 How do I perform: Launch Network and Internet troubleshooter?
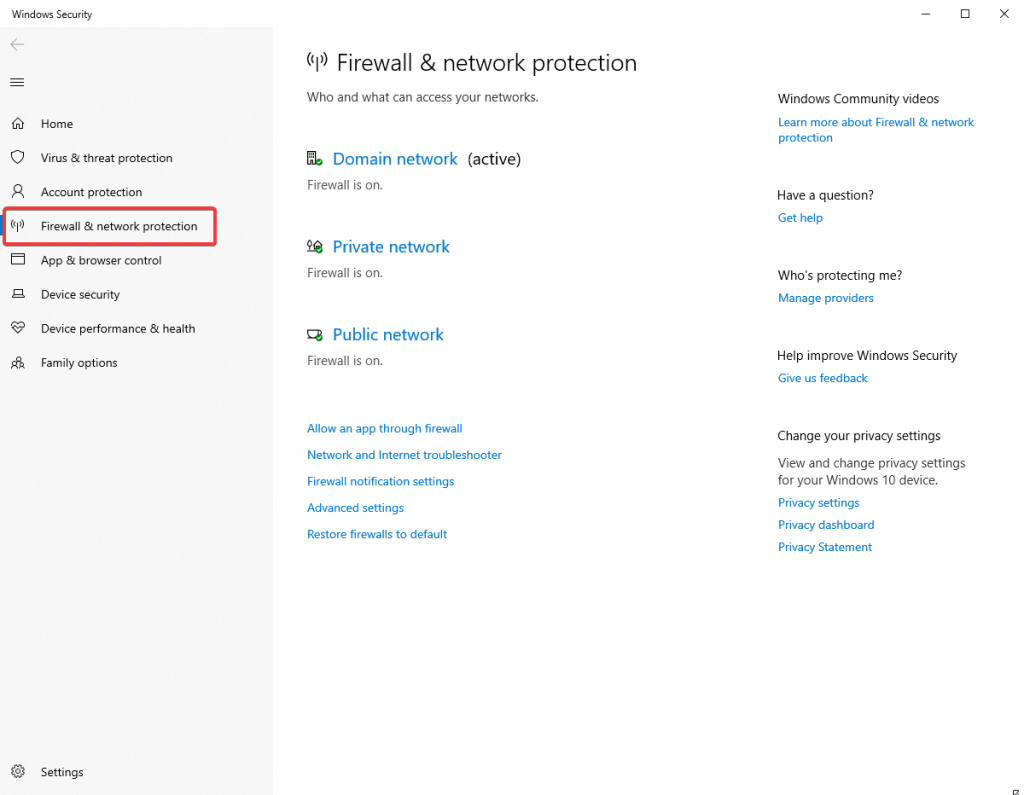pyautogui.click(x=404, y=455)
